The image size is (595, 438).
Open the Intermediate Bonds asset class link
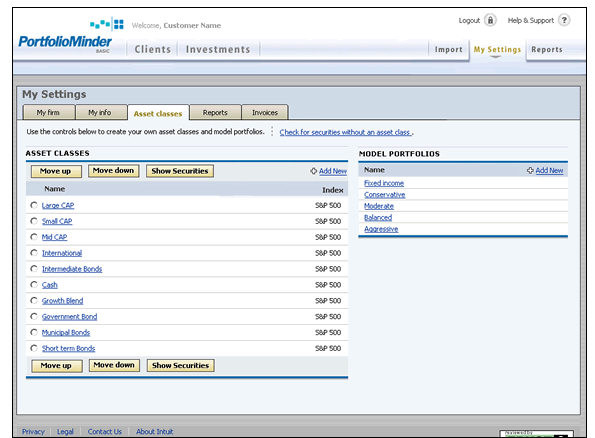[72, 269]
